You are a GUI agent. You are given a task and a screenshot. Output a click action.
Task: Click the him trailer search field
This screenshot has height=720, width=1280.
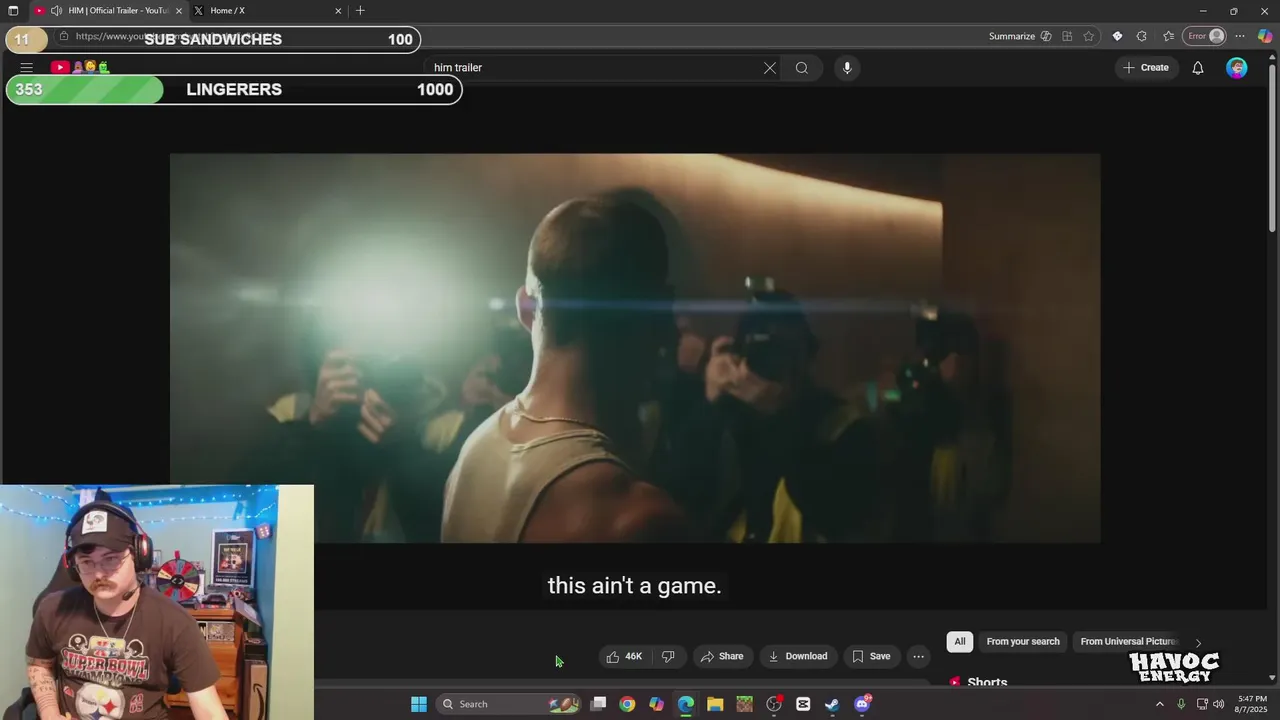point(595,68)
